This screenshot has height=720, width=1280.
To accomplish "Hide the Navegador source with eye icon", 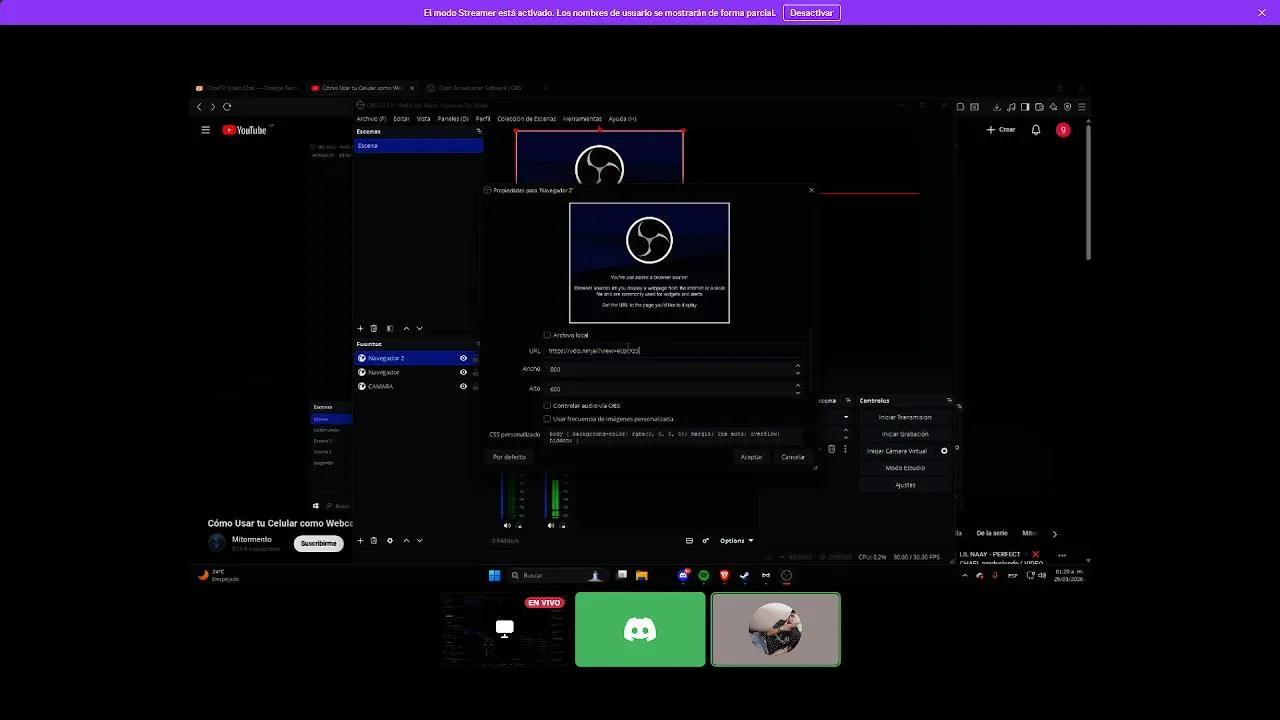I will tap(463, 372).
